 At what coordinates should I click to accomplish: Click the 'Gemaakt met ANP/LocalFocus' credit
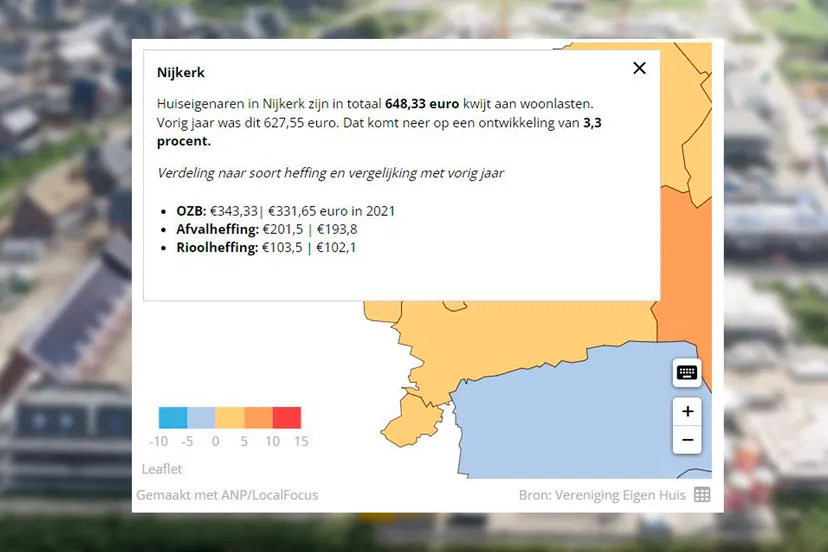pyautogui.click(x=227, y=495)
